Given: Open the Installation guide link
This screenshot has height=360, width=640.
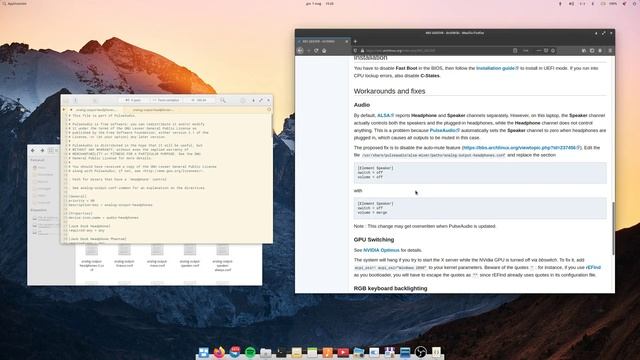Looking at the screenshot, I should 497,68.
